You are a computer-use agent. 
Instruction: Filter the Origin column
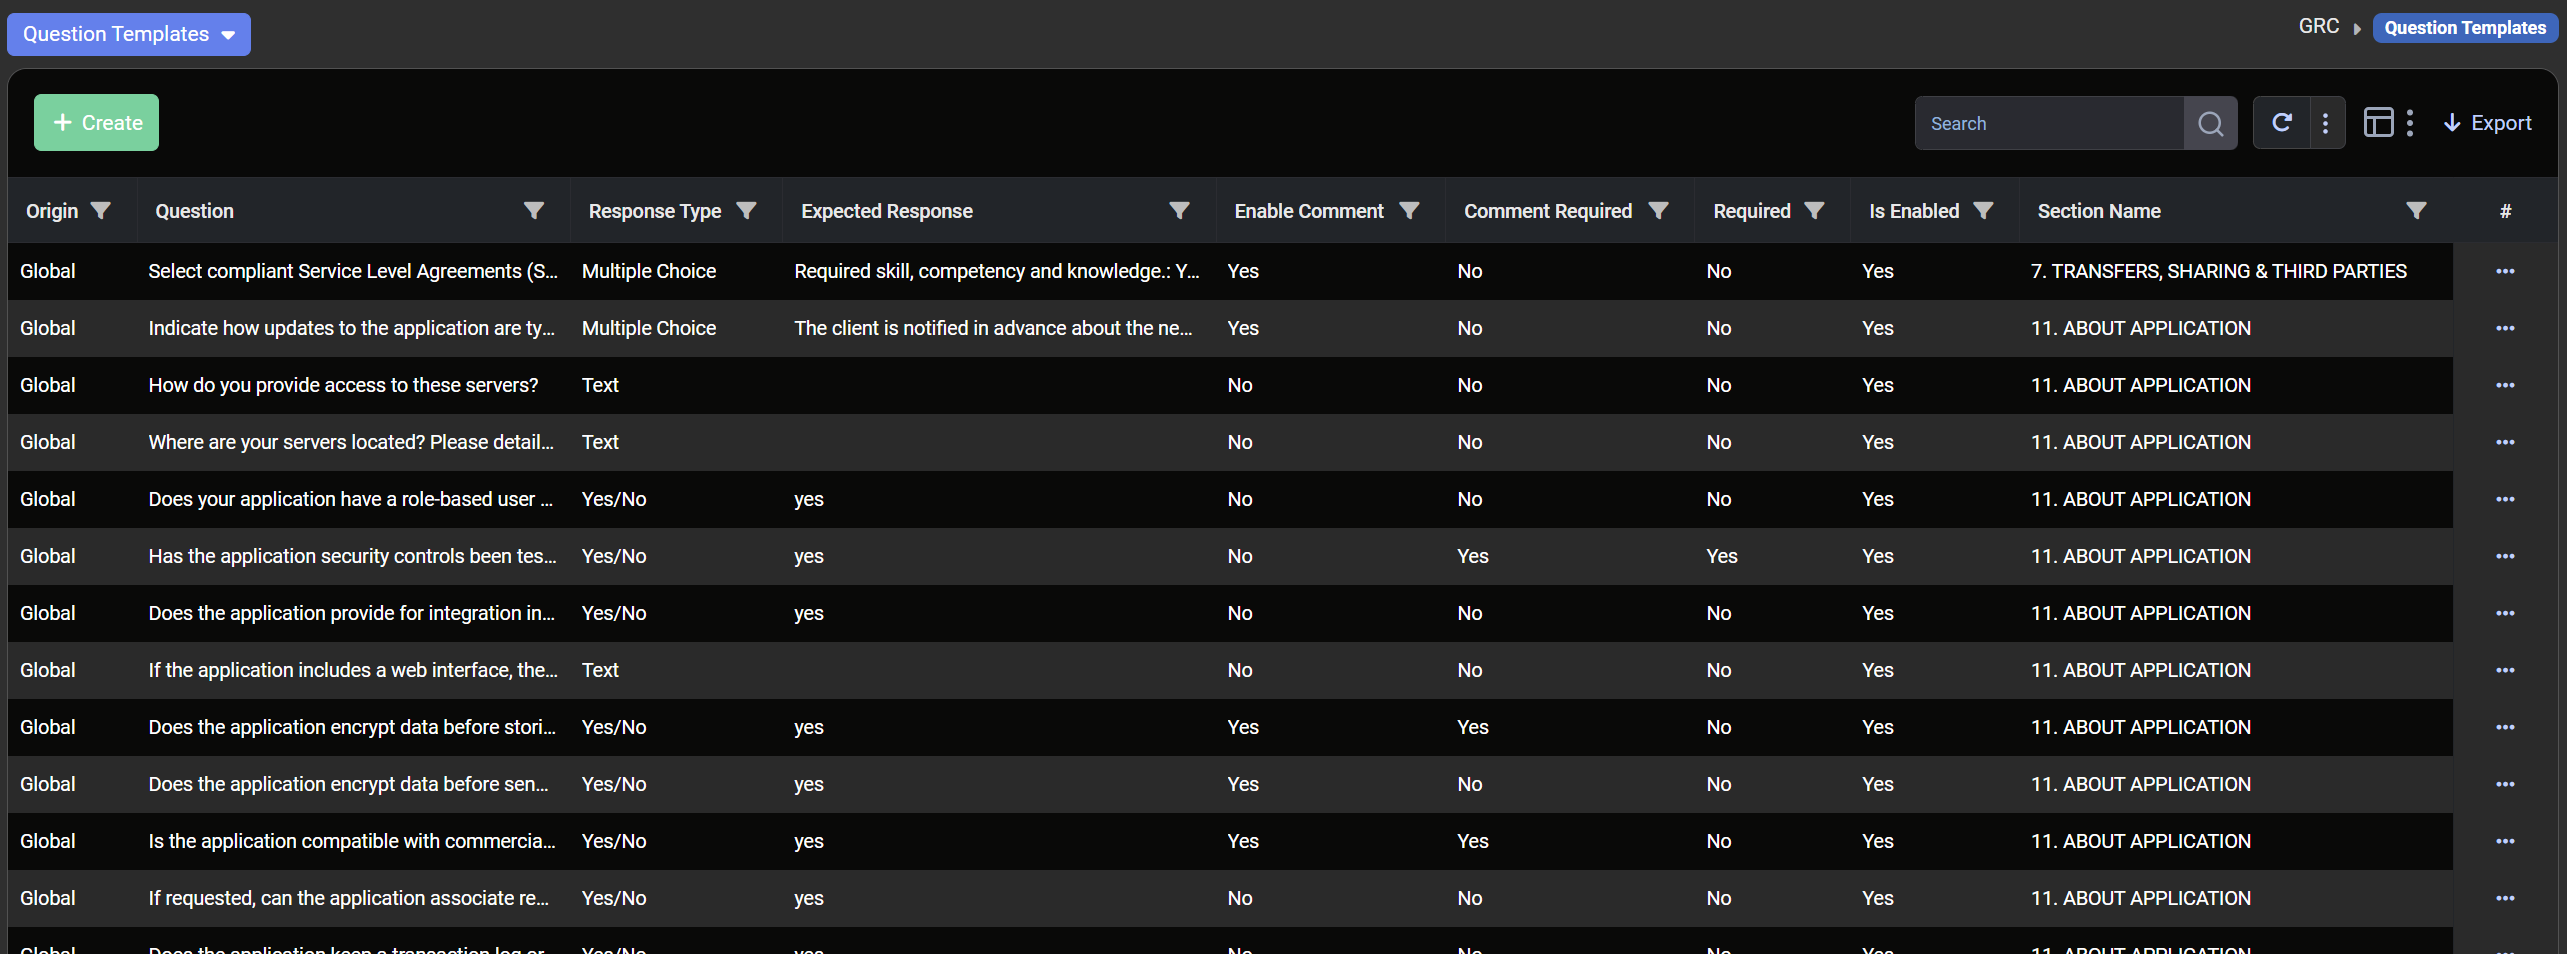(101, 211)
